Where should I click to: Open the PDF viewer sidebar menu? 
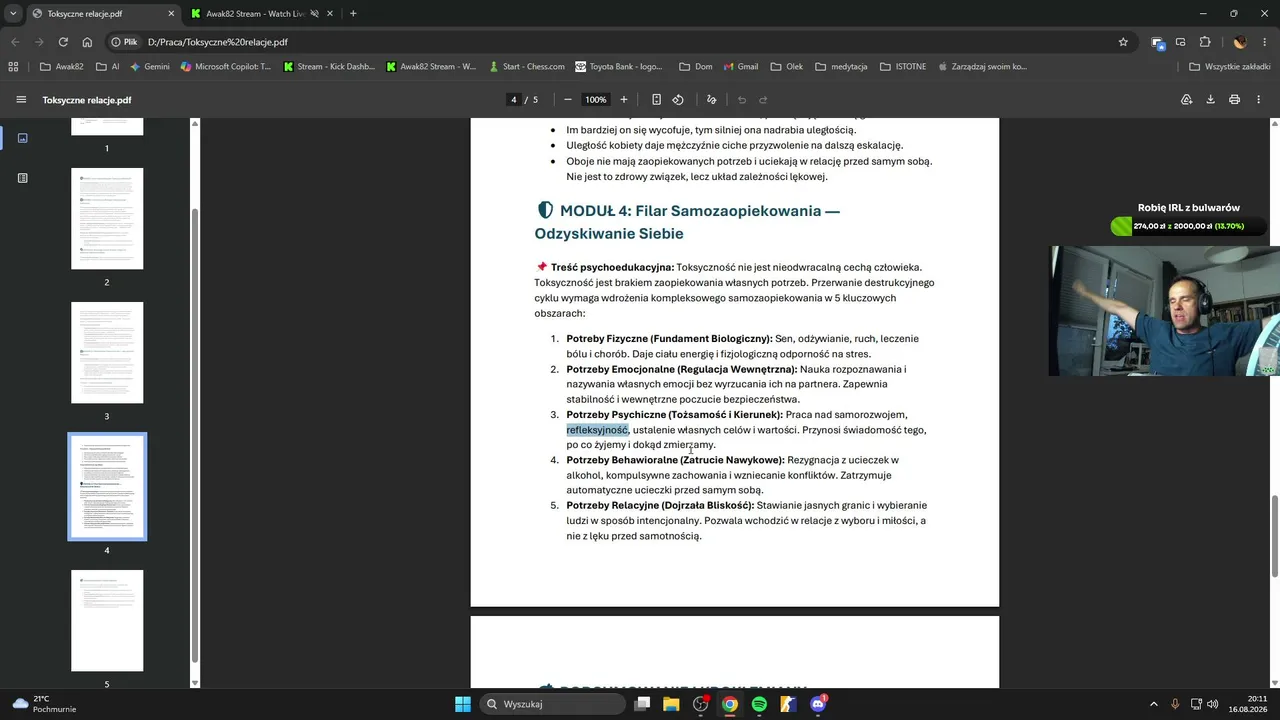pyautogui.click(x=21, y=100)
